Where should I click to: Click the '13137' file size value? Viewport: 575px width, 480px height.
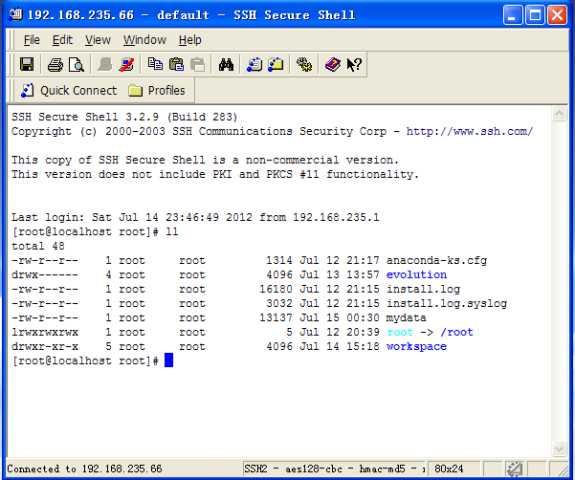pos(276,318)
